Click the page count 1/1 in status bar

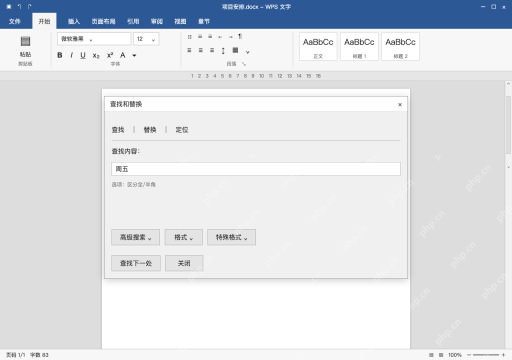[x=16, y=355]
